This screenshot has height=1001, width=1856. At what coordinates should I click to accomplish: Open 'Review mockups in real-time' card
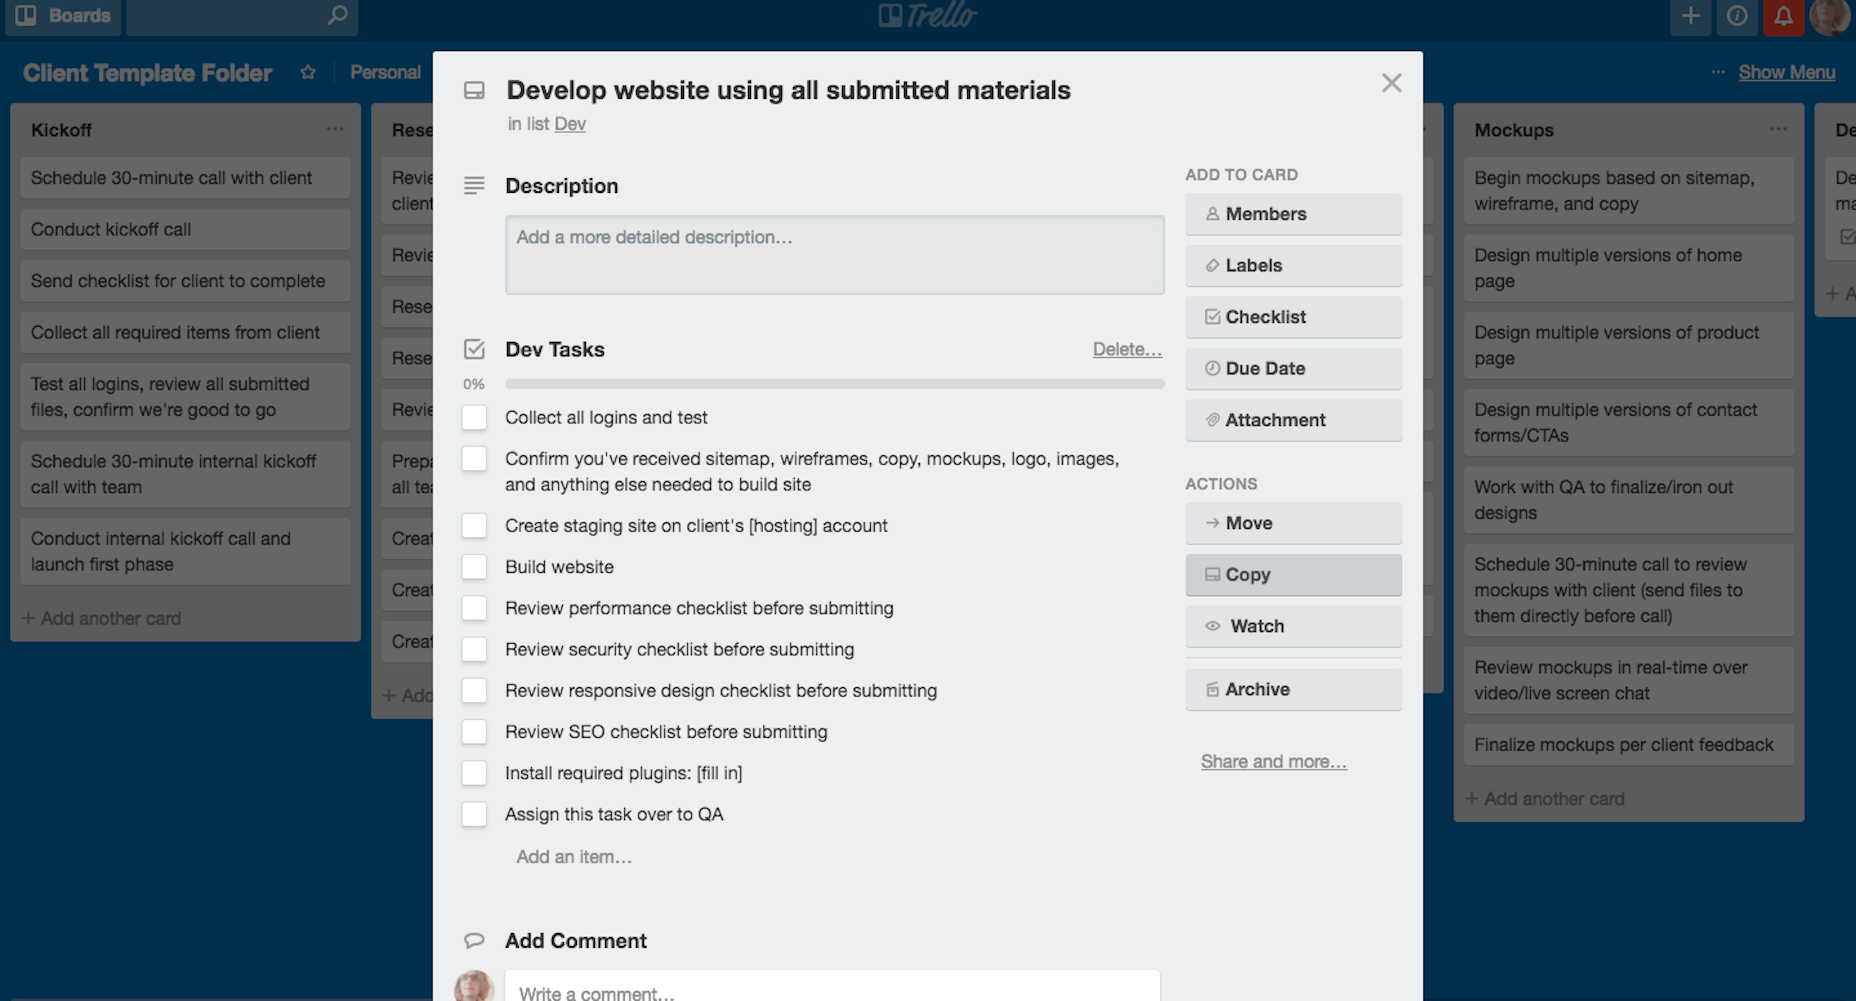pyautogui.click(x=1628, y=680)
